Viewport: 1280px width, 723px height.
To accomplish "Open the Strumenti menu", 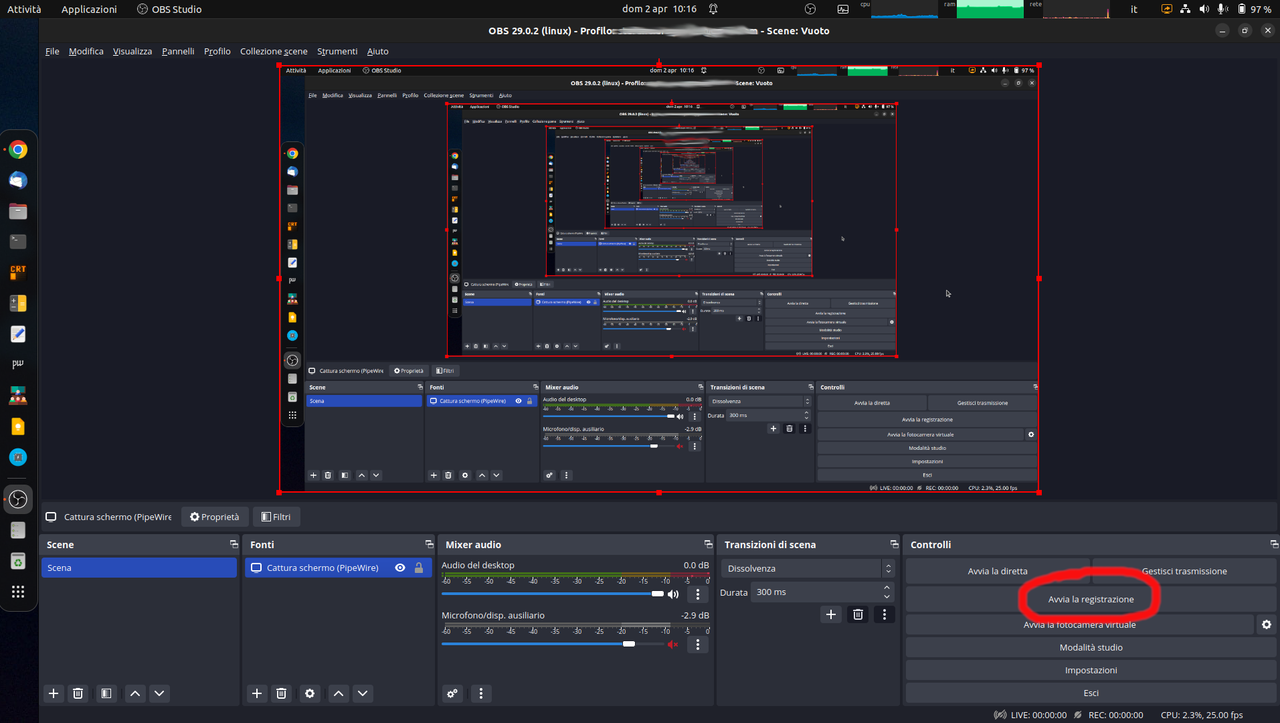I will point(337,51).
